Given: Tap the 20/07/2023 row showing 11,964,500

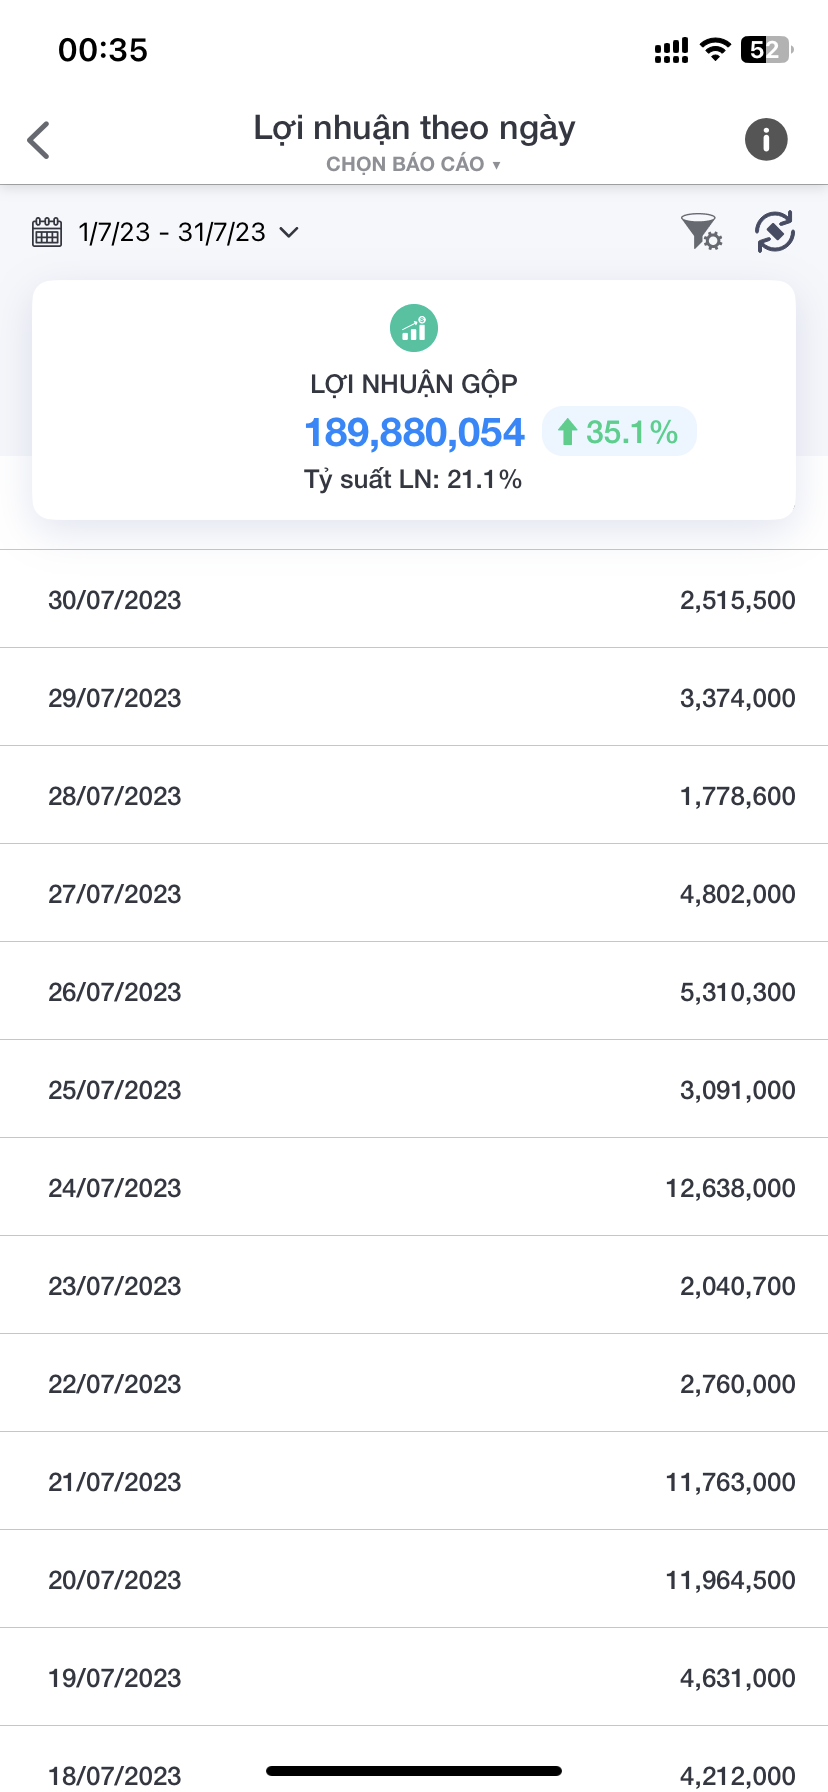Looking at the screenshot, I should pos(414,1580).
